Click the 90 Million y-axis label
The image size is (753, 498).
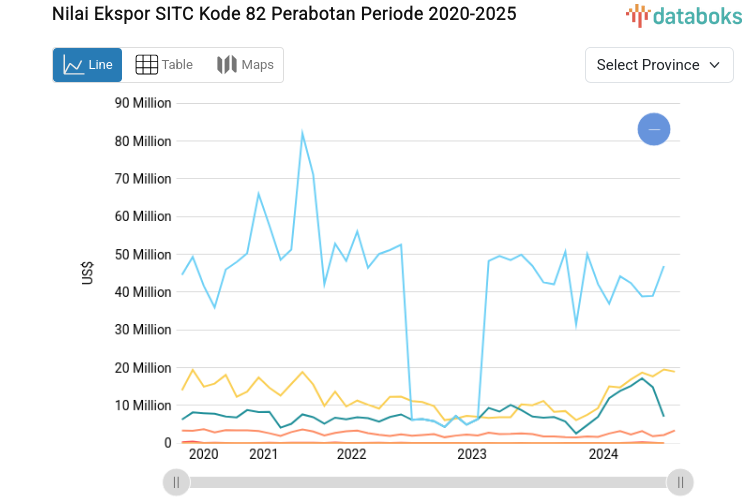click(x=143, y=103)
